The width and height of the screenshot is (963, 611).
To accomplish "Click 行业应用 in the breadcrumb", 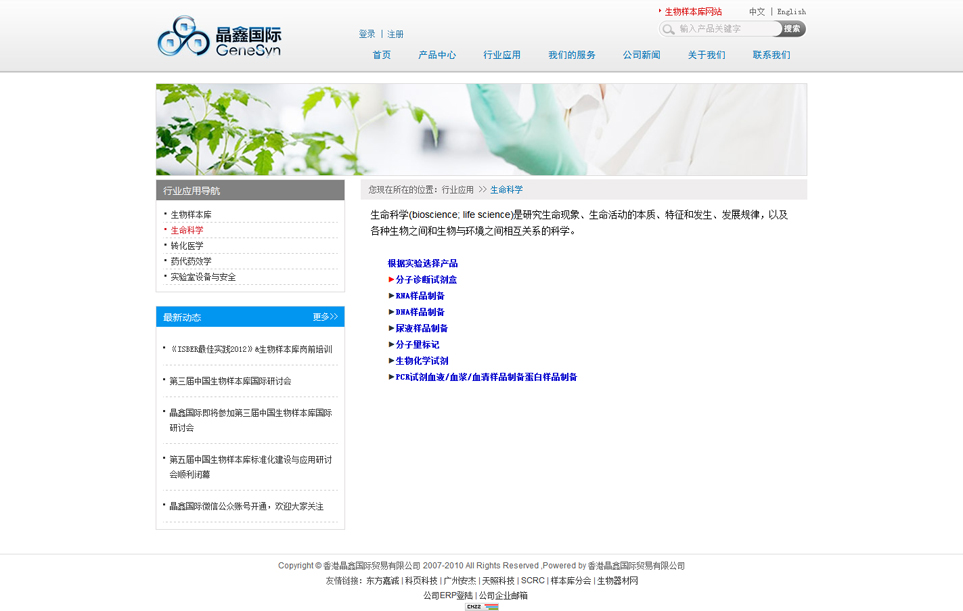I will coord(458,190).
